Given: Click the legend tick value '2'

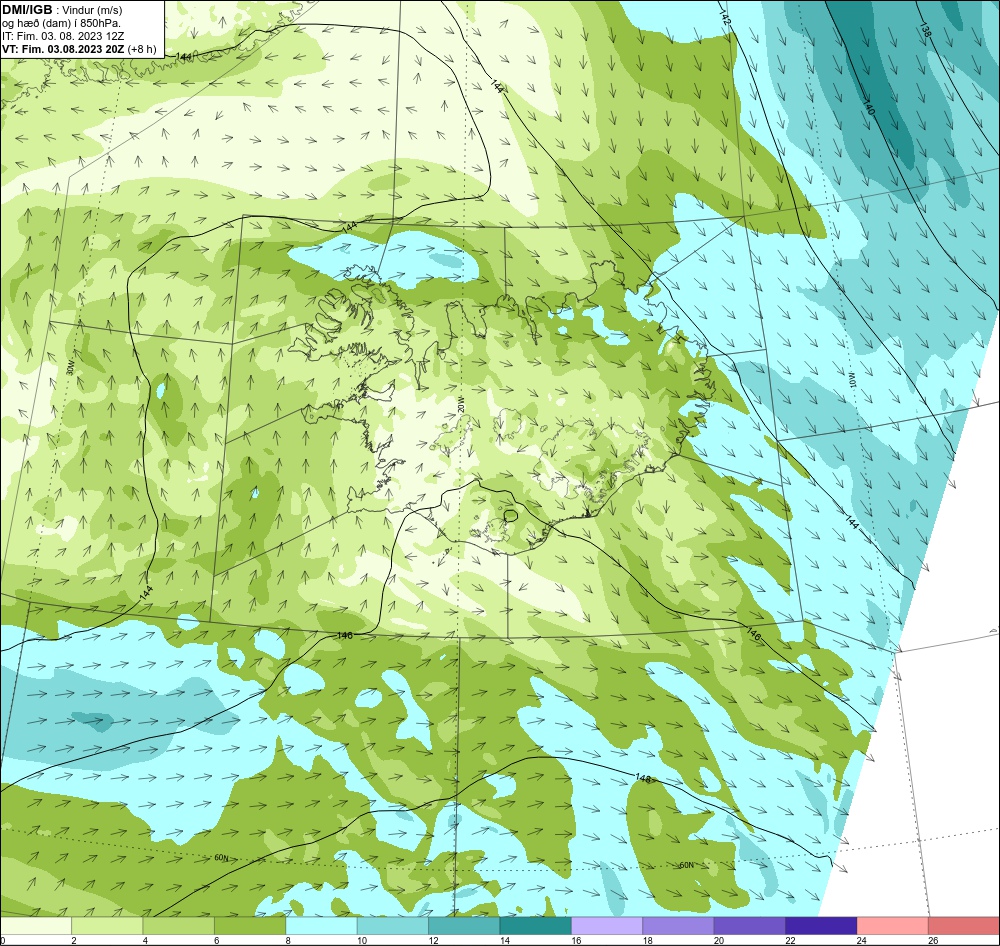Looking at the screenshot, I should [74, 940].
